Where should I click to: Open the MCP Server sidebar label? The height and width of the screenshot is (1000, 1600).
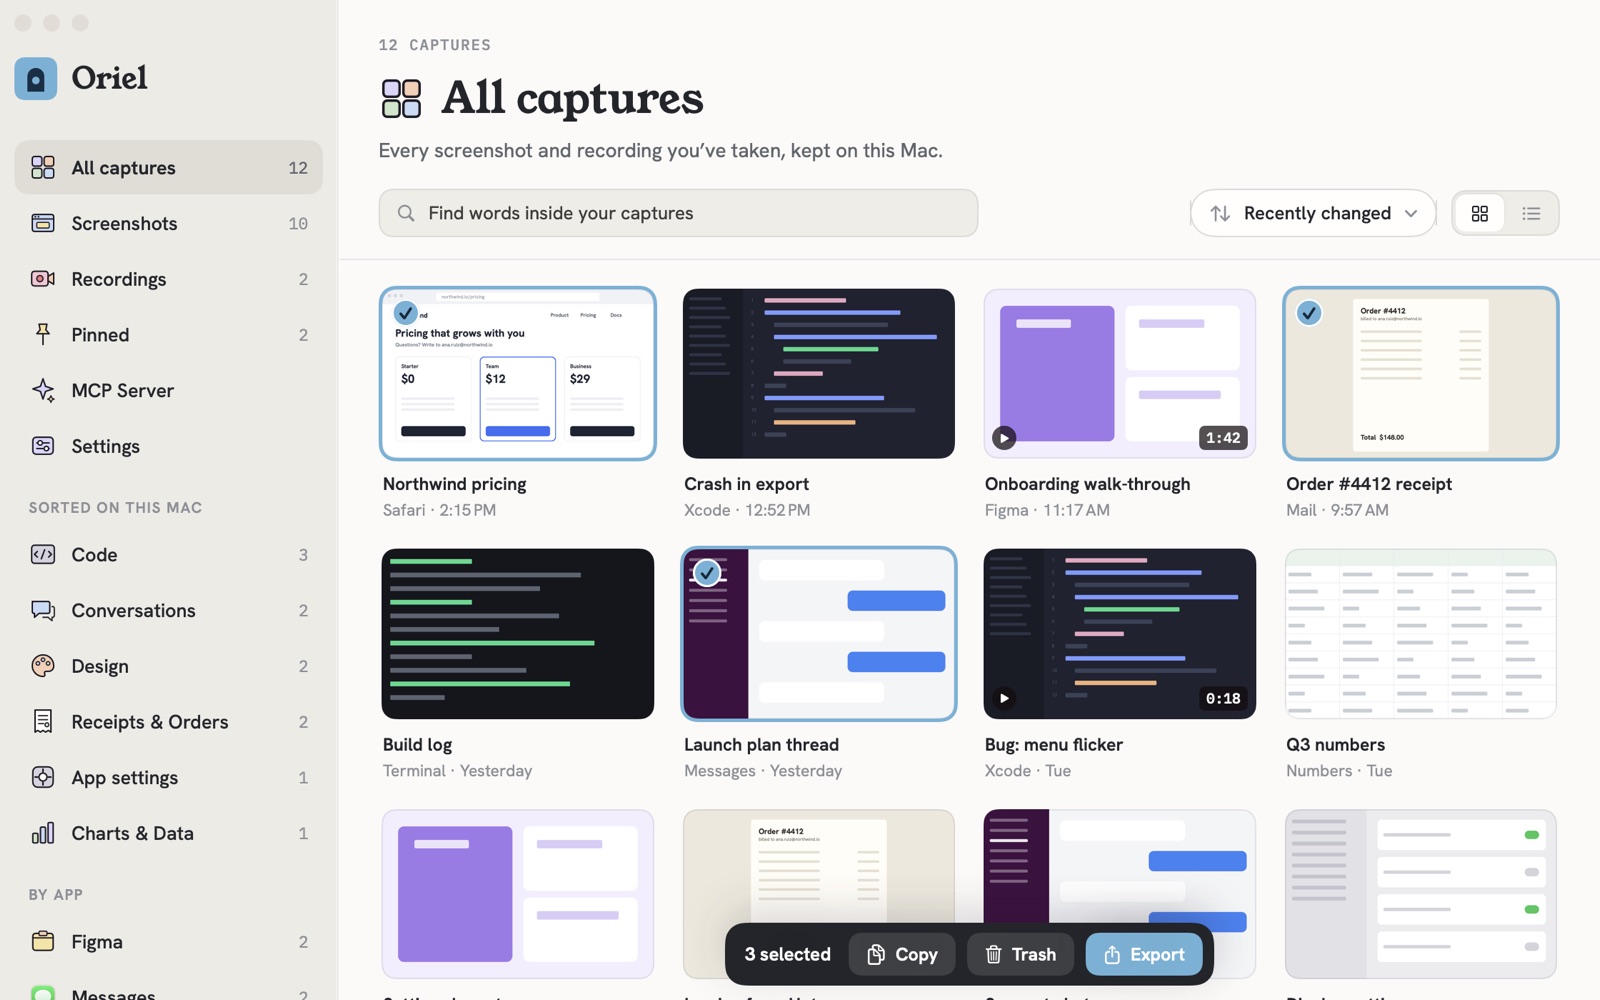[122, 390]
